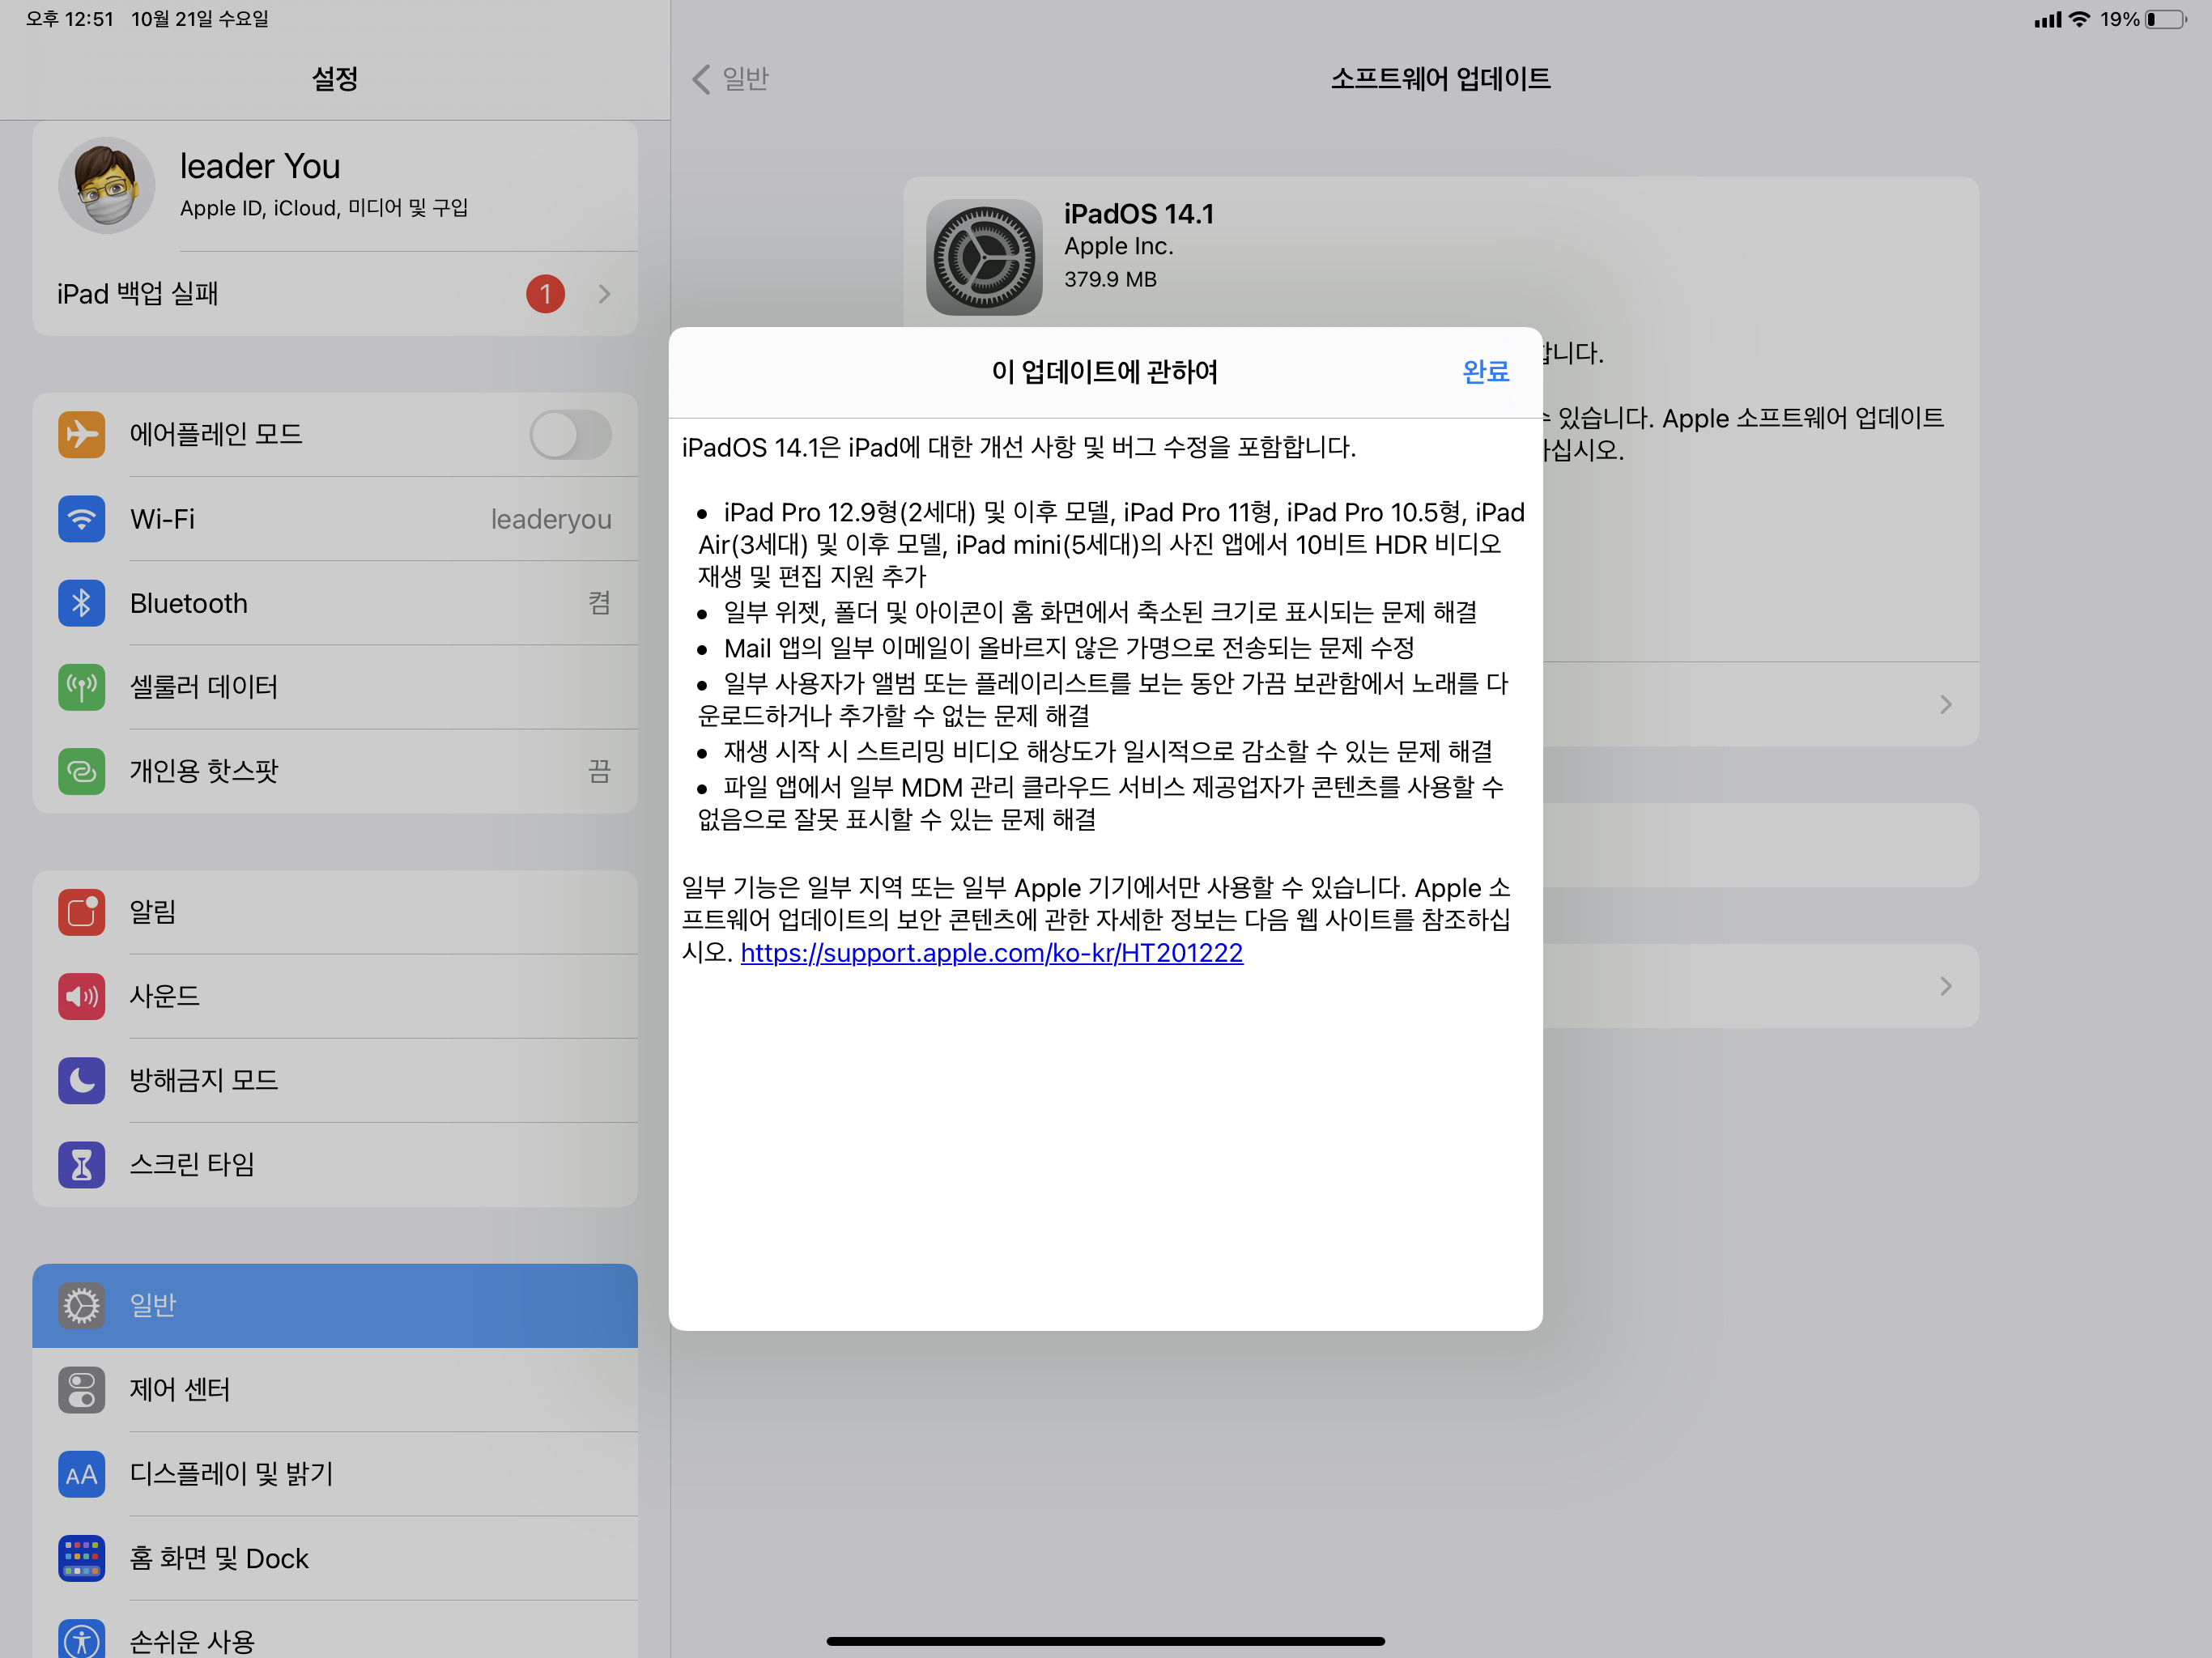Open the support.apple.com HT201222 link
The image size is (2212, 1658).
991,953
